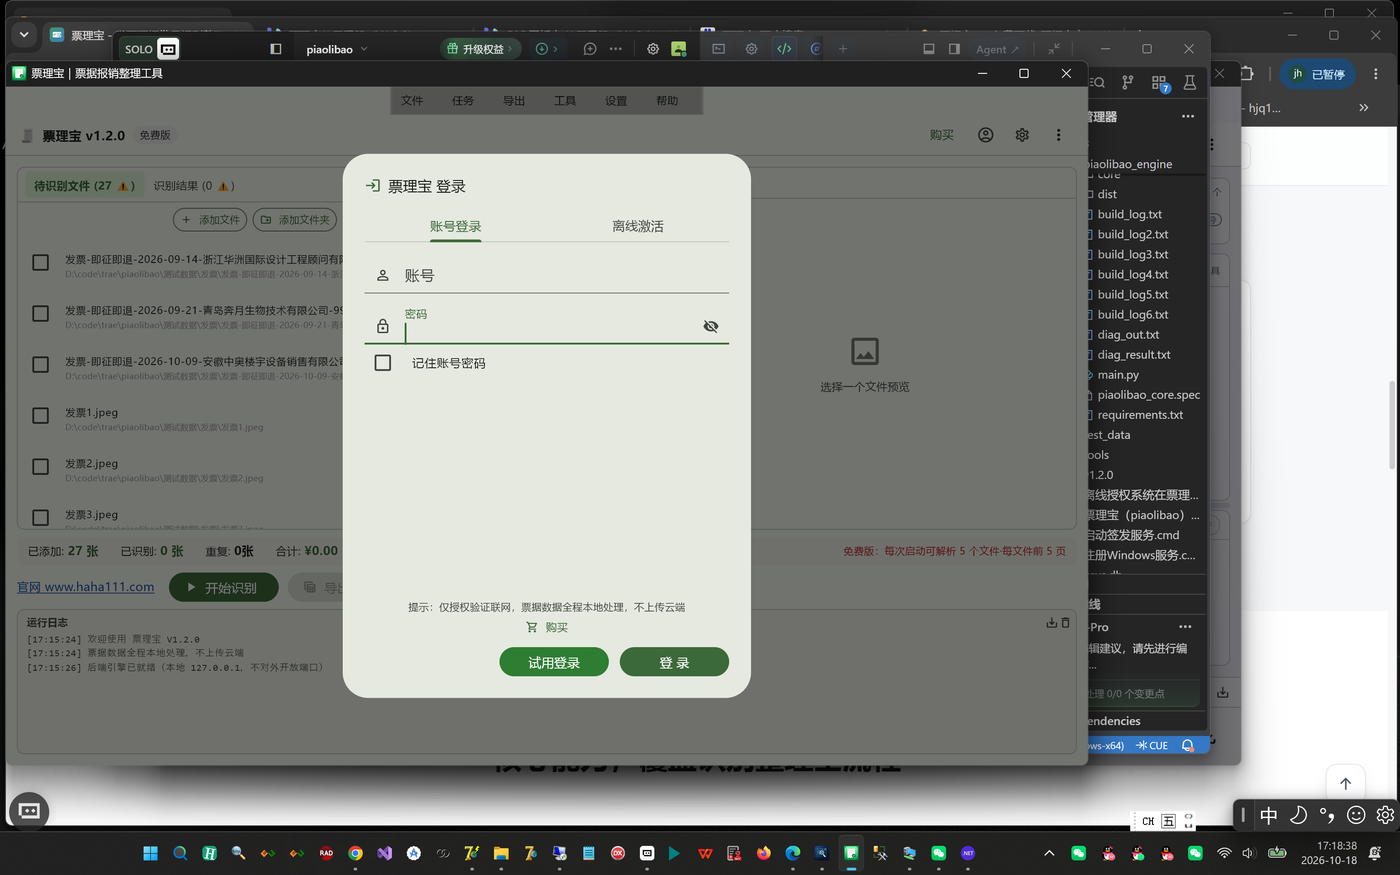Click the 登录 button in dialog
The width and height of the screenshot is (1400, 875).
pos(674,662)
